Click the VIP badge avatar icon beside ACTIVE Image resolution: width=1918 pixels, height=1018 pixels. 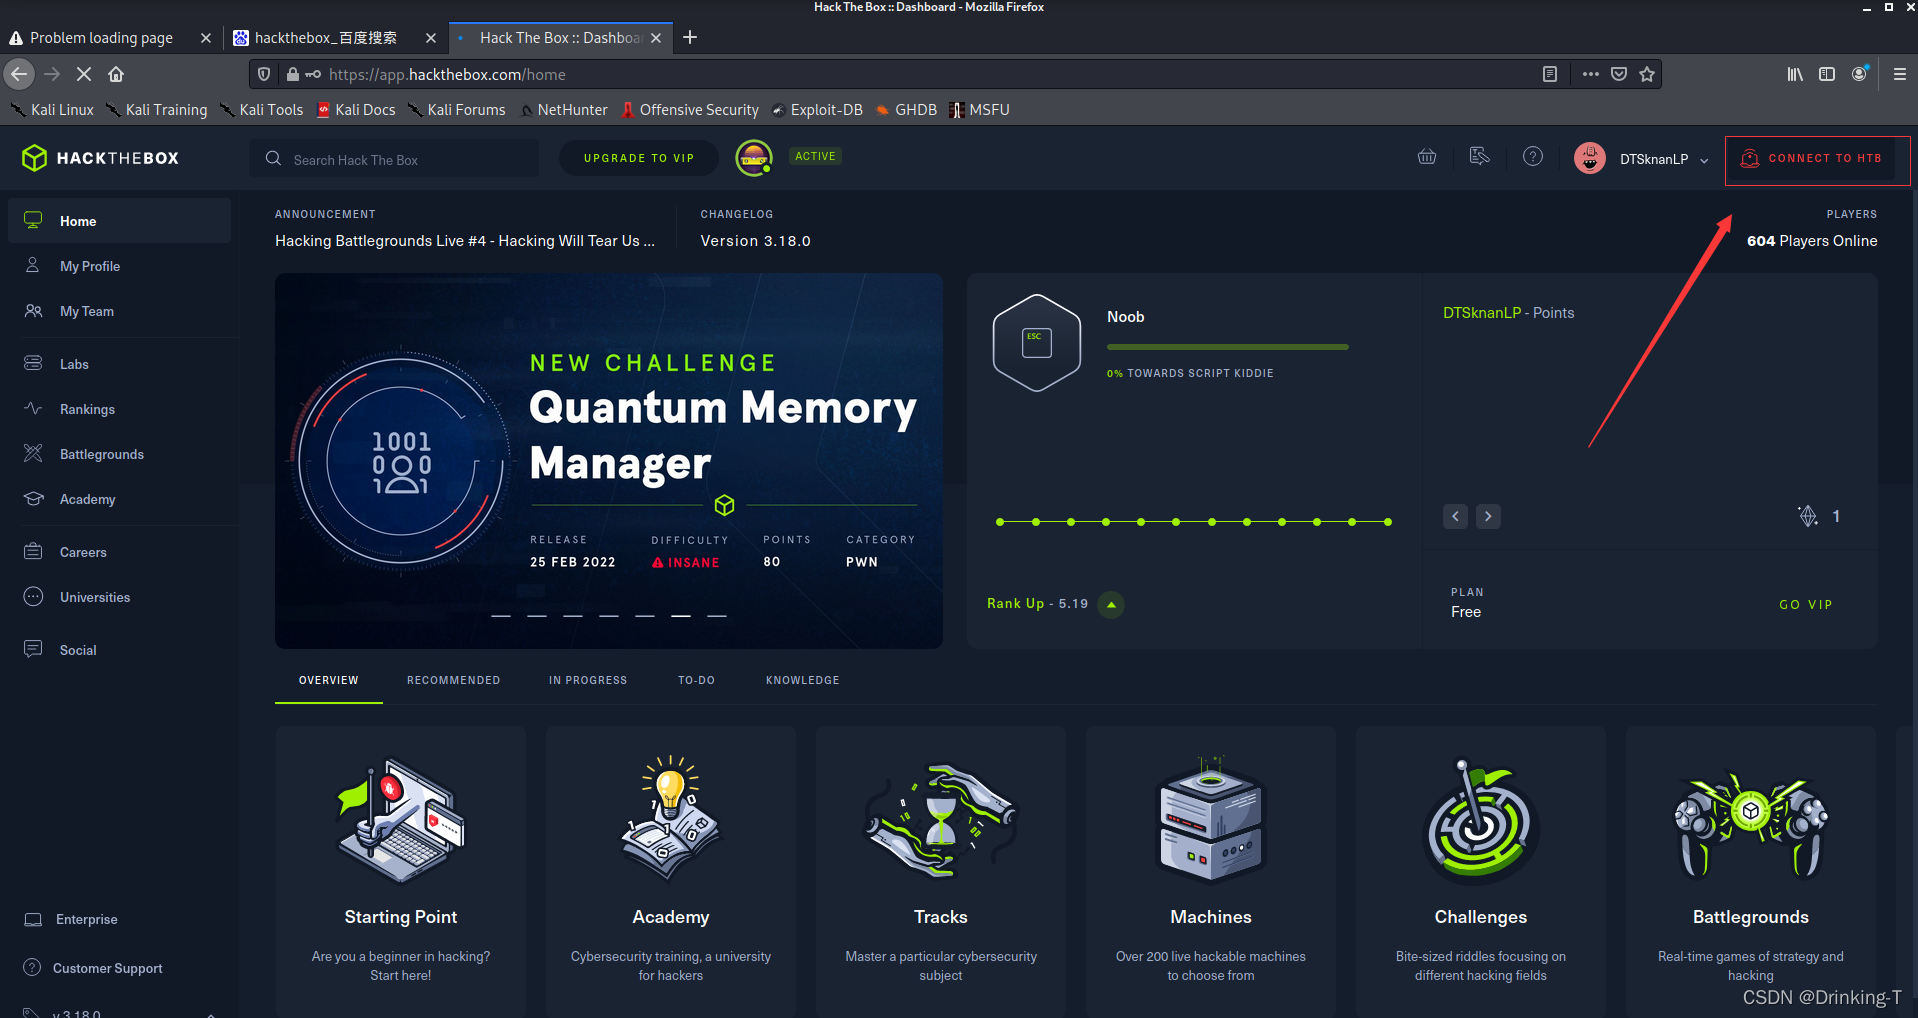754,157
